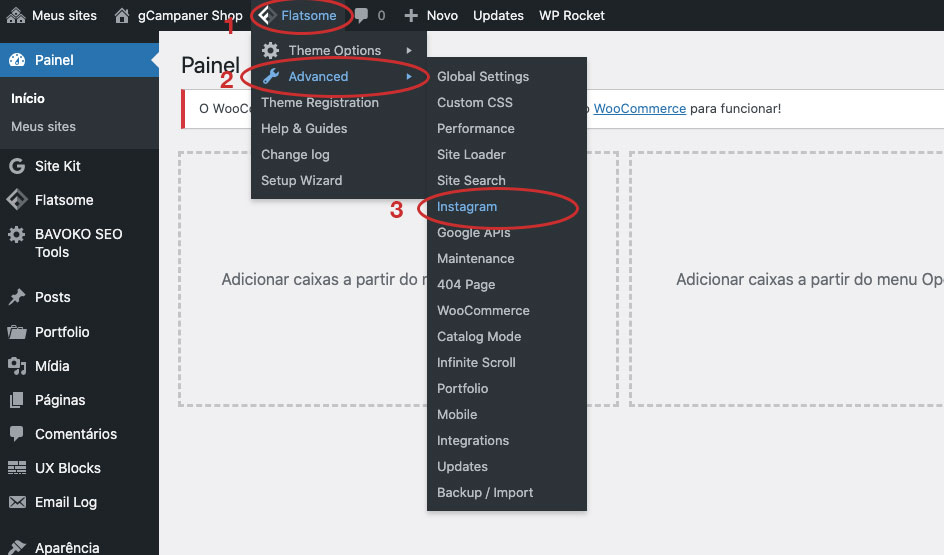The image size is (944, 555).
Task: Select Instagram from the Advanced submenu
Action: point(467,206)
